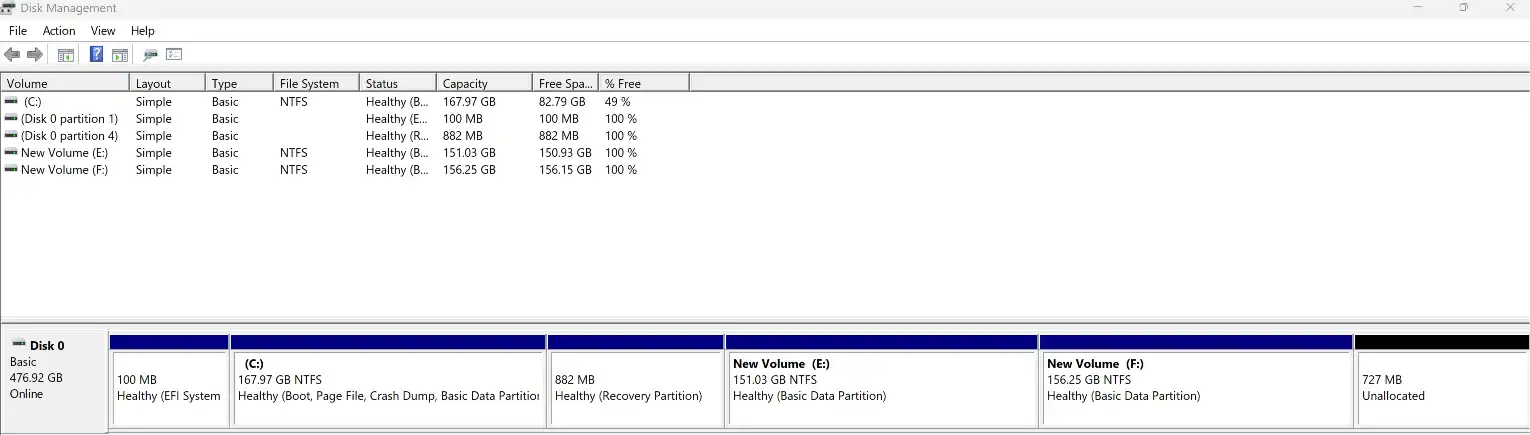Click the 150.93 GB free space cell
1530x435 pixels.
565,153
